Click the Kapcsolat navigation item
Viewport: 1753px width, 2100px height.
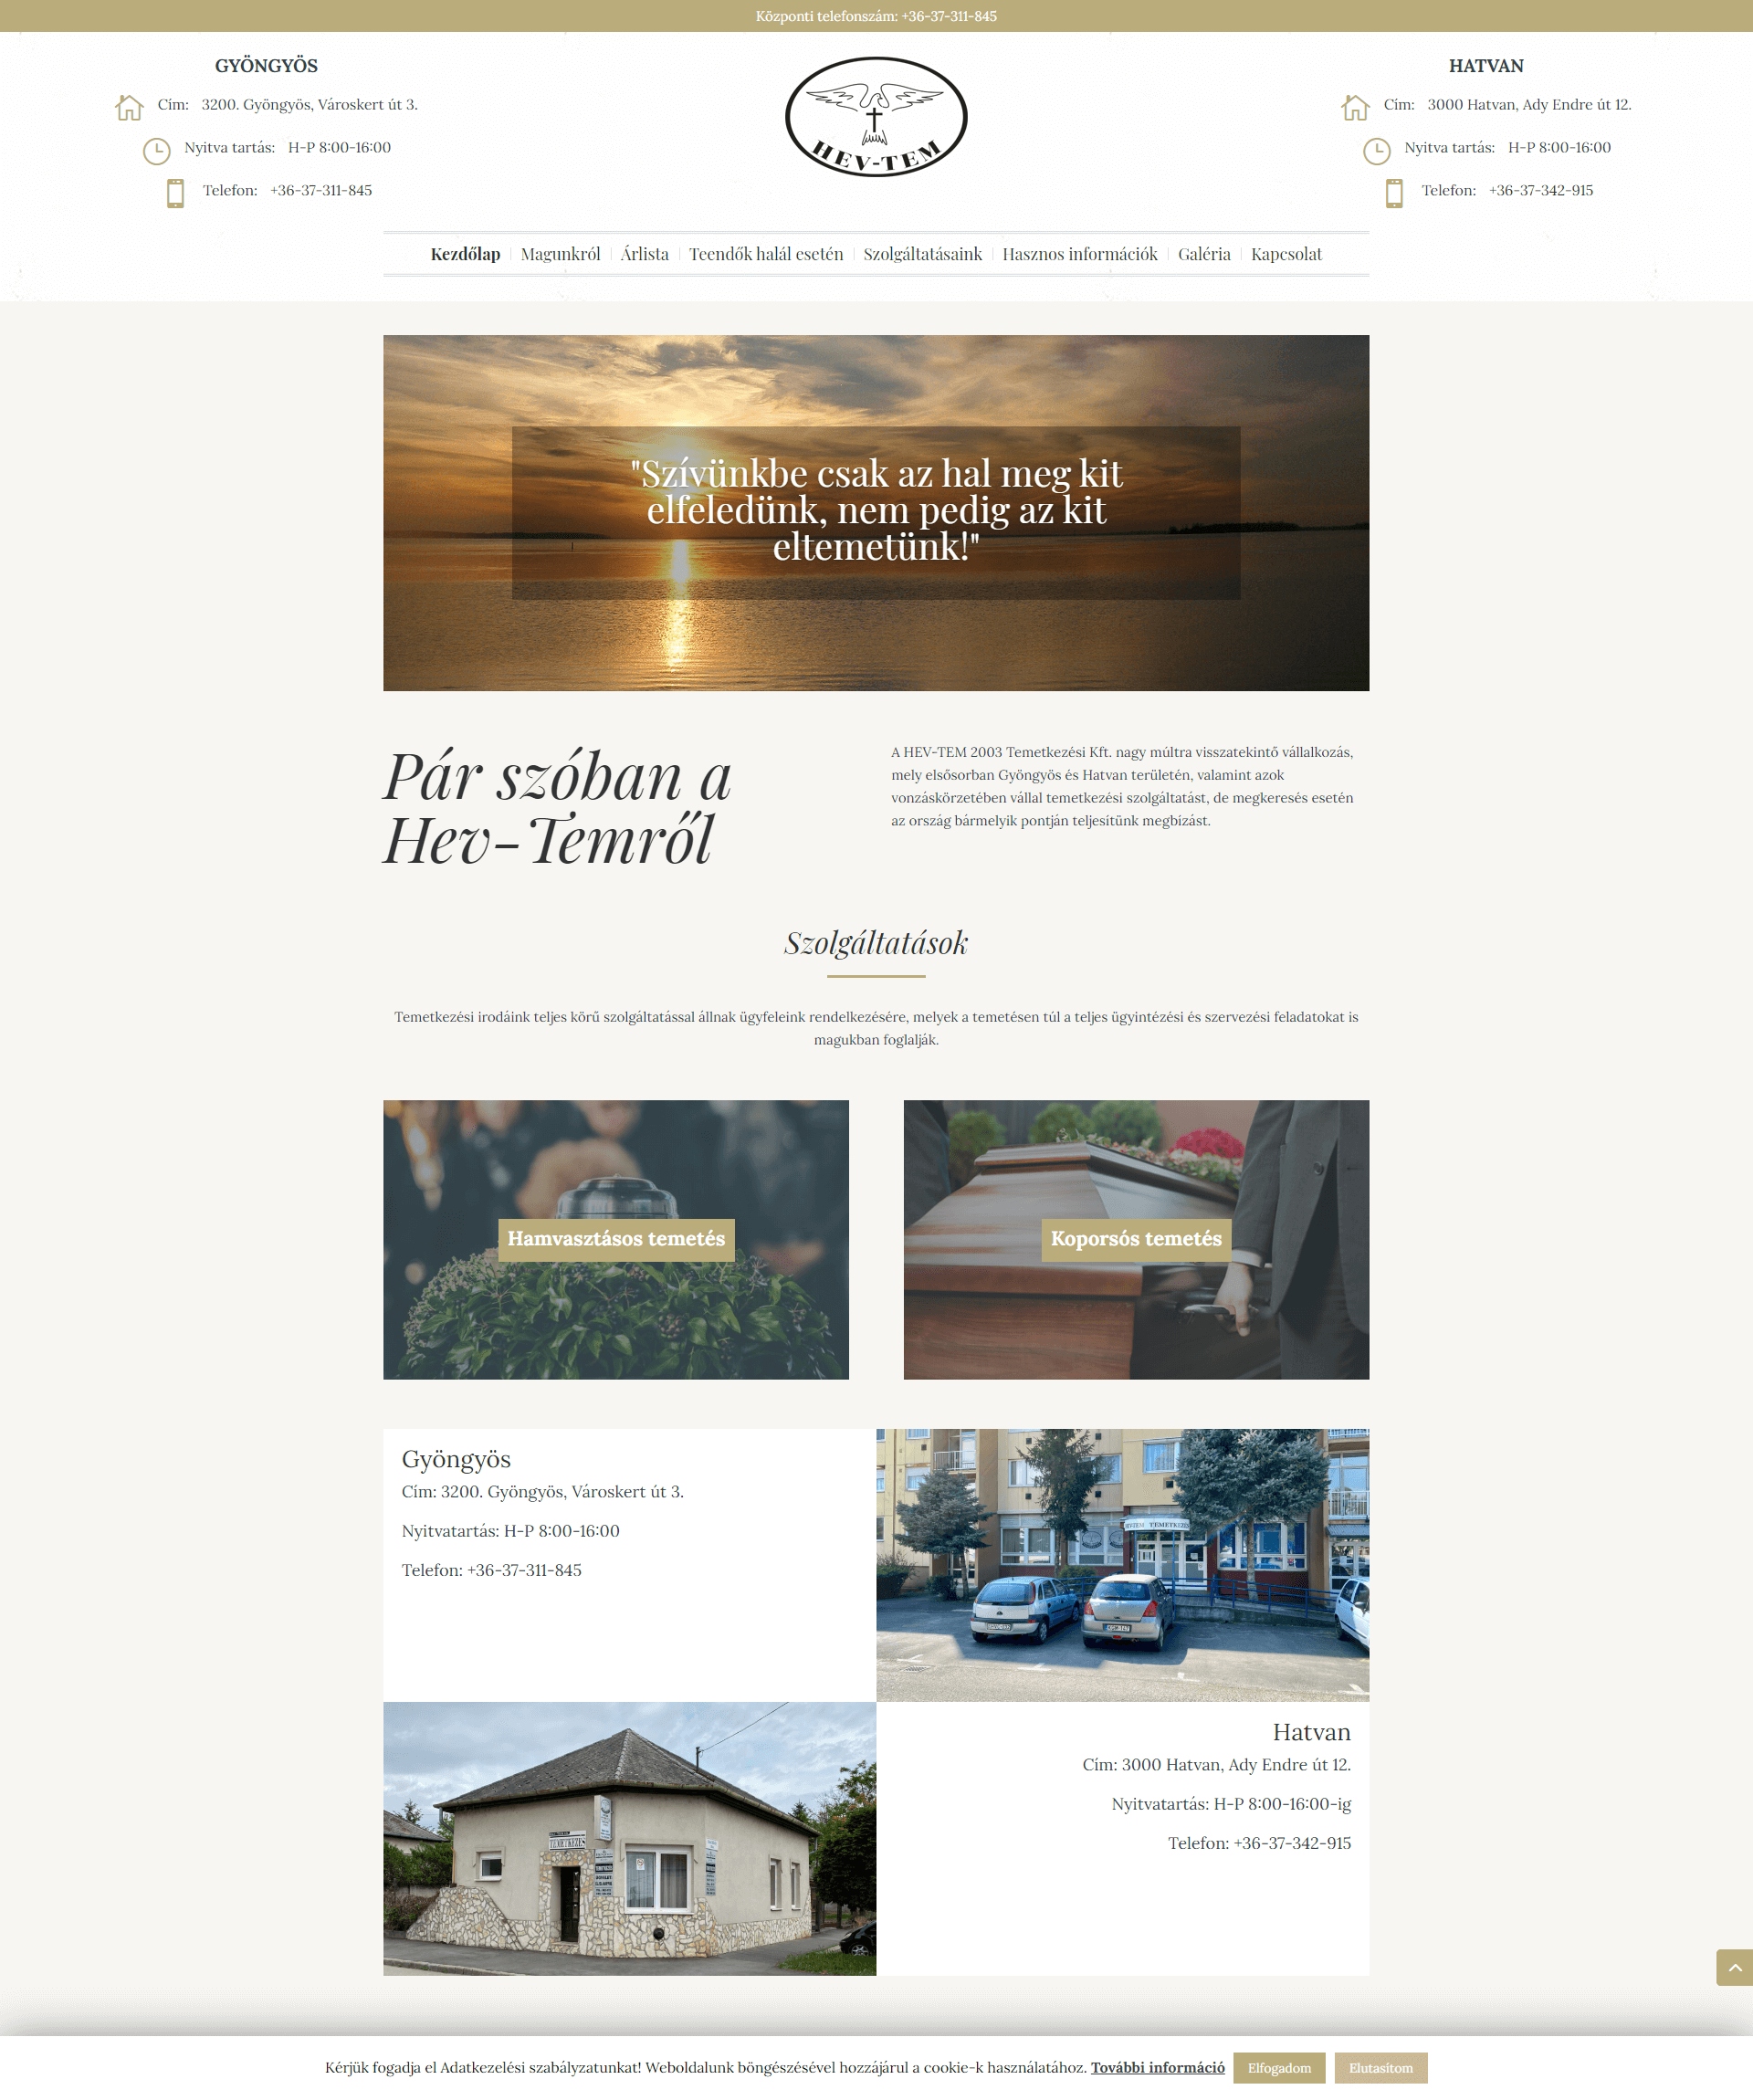point(1286,257)
